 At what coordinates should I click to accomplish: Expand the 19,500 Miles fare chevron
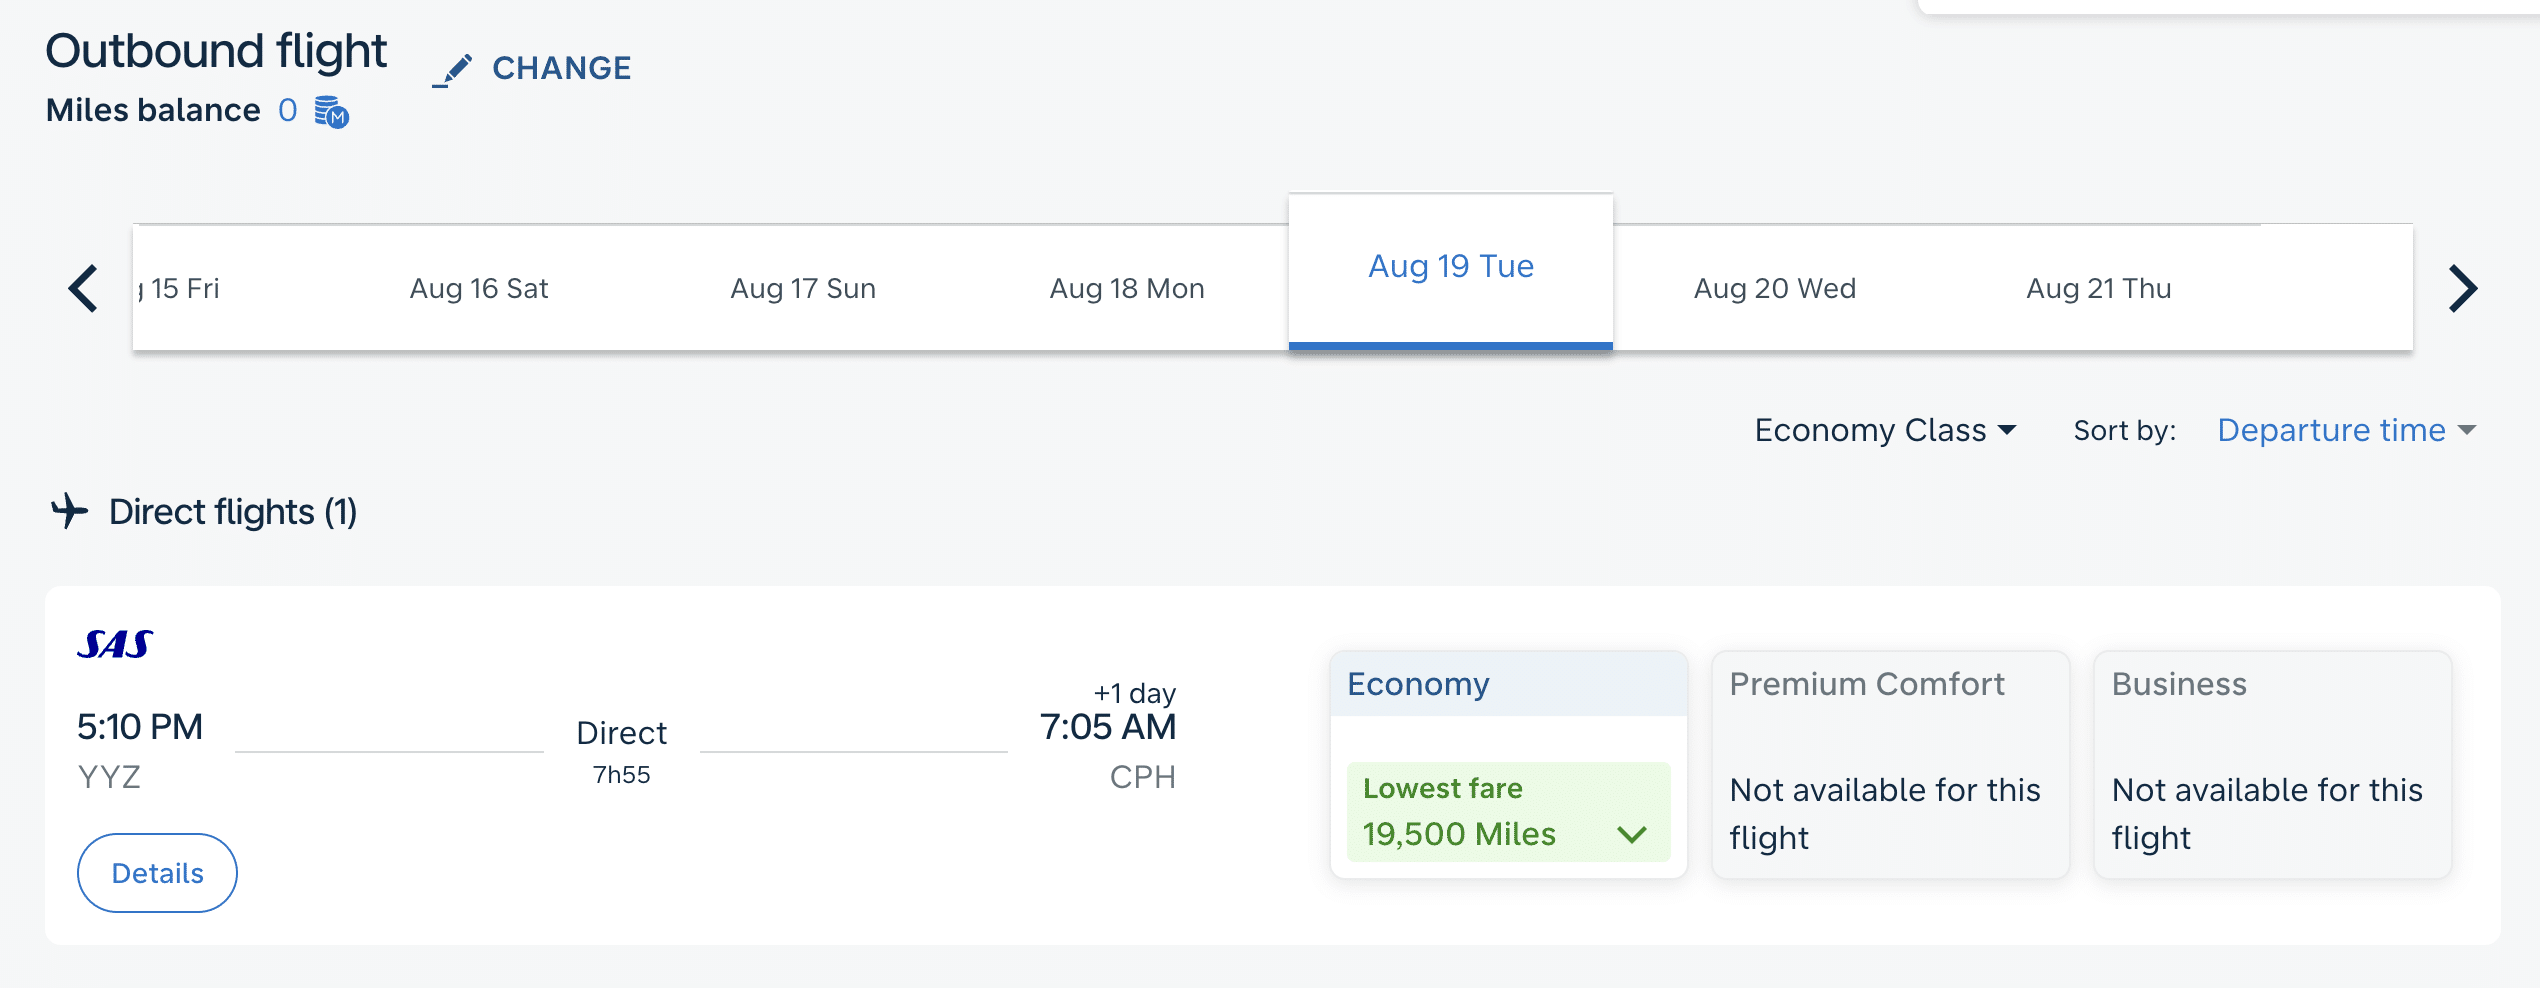1631,834
